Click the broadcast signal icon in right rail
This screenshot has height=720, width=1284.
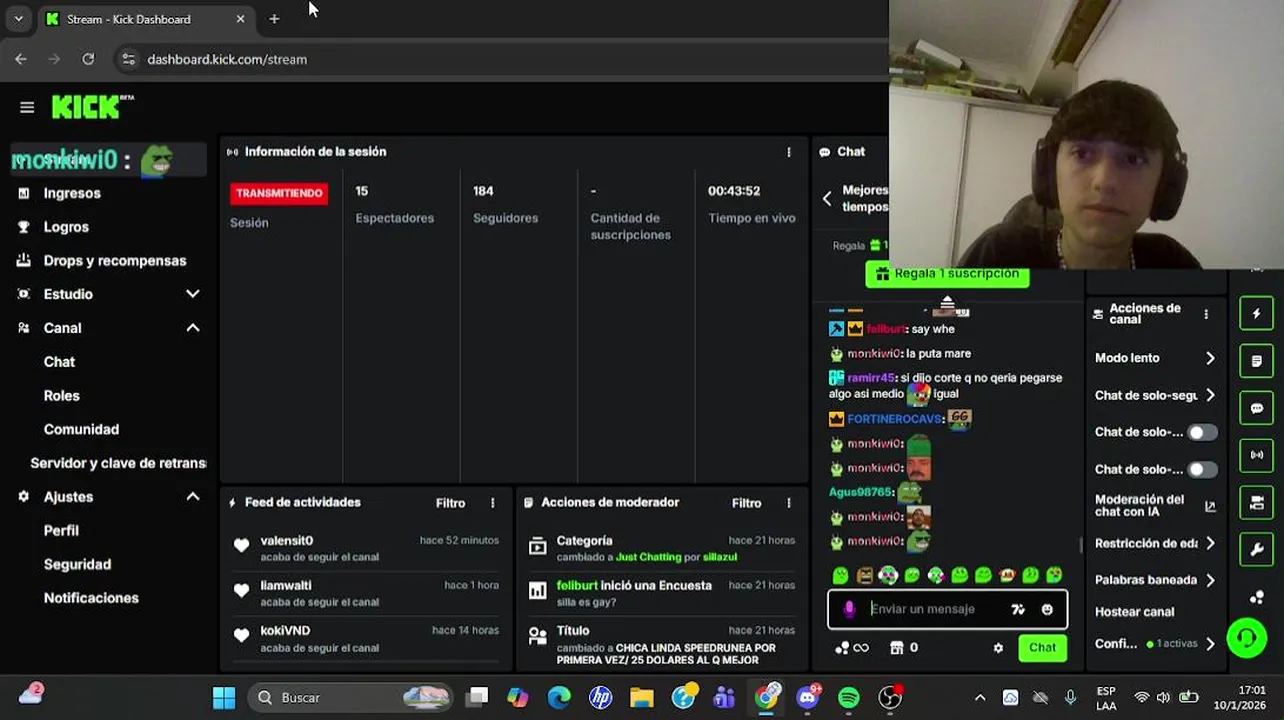coord(1257,455)
